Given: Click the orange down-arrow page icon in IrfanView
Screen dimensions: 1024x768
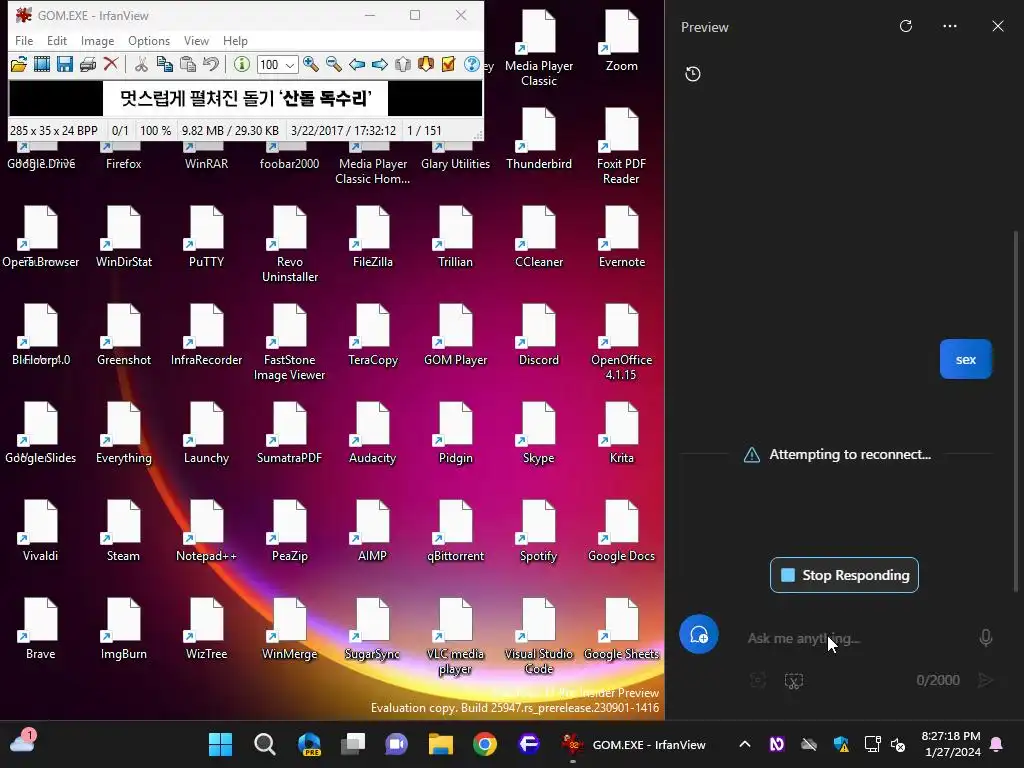Looking at the screenshot, I should pyautogui.click(x=426, y=64).
